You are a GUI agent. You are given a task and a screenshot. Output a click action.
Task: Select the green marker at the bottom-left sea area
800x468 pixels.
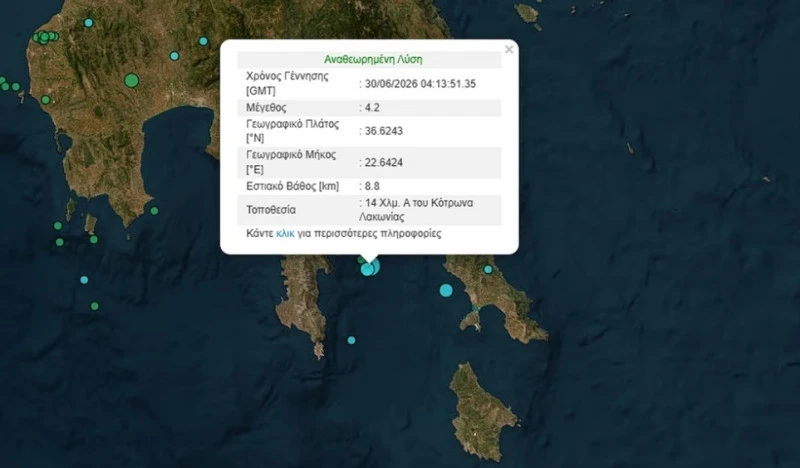click(94, 306)
